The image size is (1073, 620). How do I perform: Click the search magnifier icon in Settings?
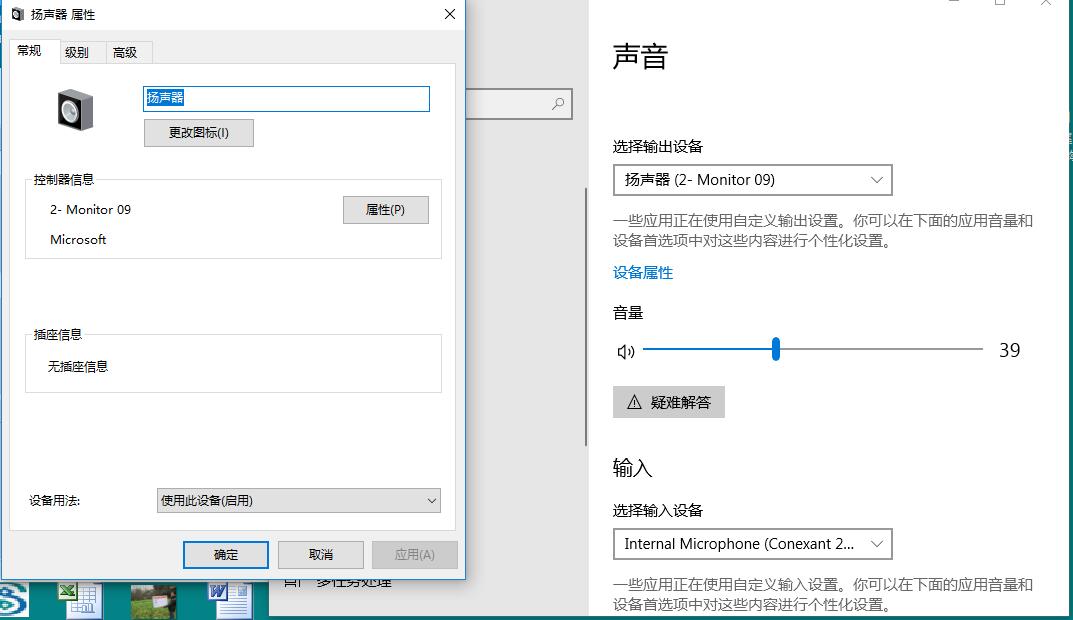[558, 104]
